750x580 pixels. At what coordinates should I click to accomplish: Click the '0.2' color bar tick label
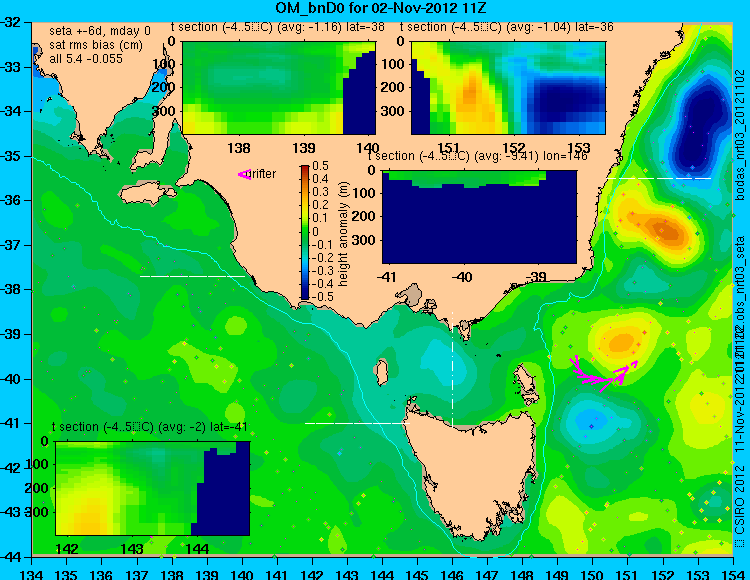pos(320,205)
